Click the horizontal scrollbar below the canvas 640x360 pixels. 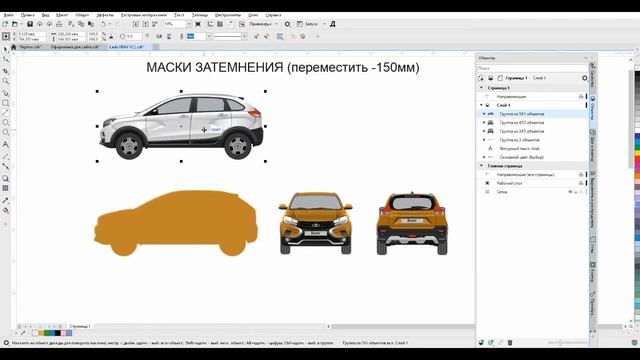[402, 327]
